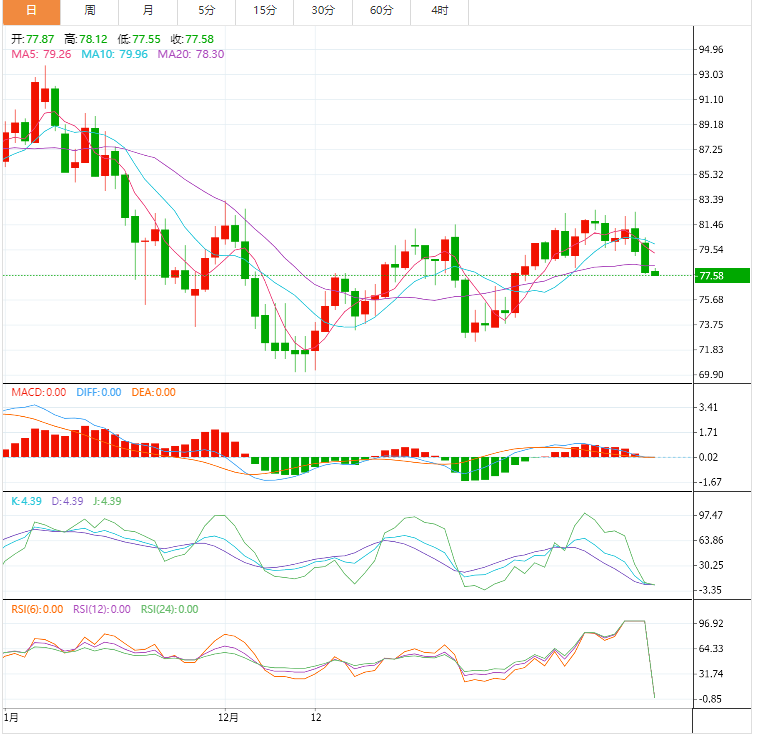Click the 开:77.87 opening price
This screenshot has width=761, height=741.
(x=33, y=39)
